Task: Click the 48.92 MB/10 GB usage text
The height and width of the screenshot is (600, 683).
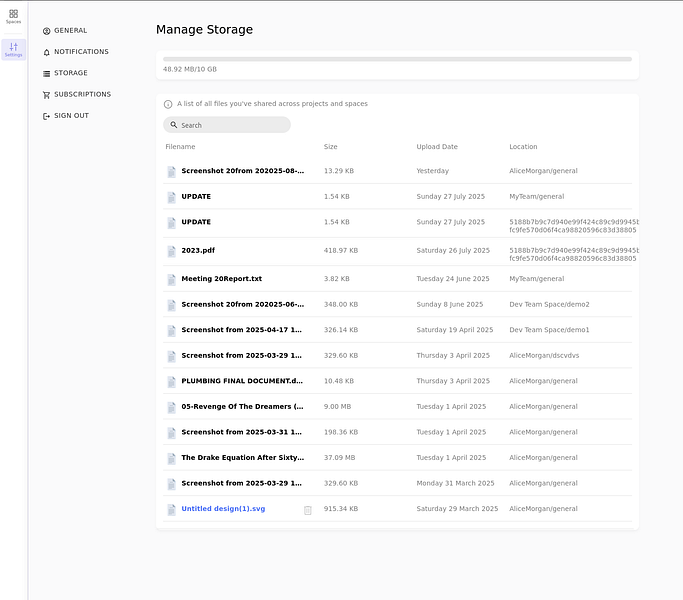Action: click(x=190, y=69)
